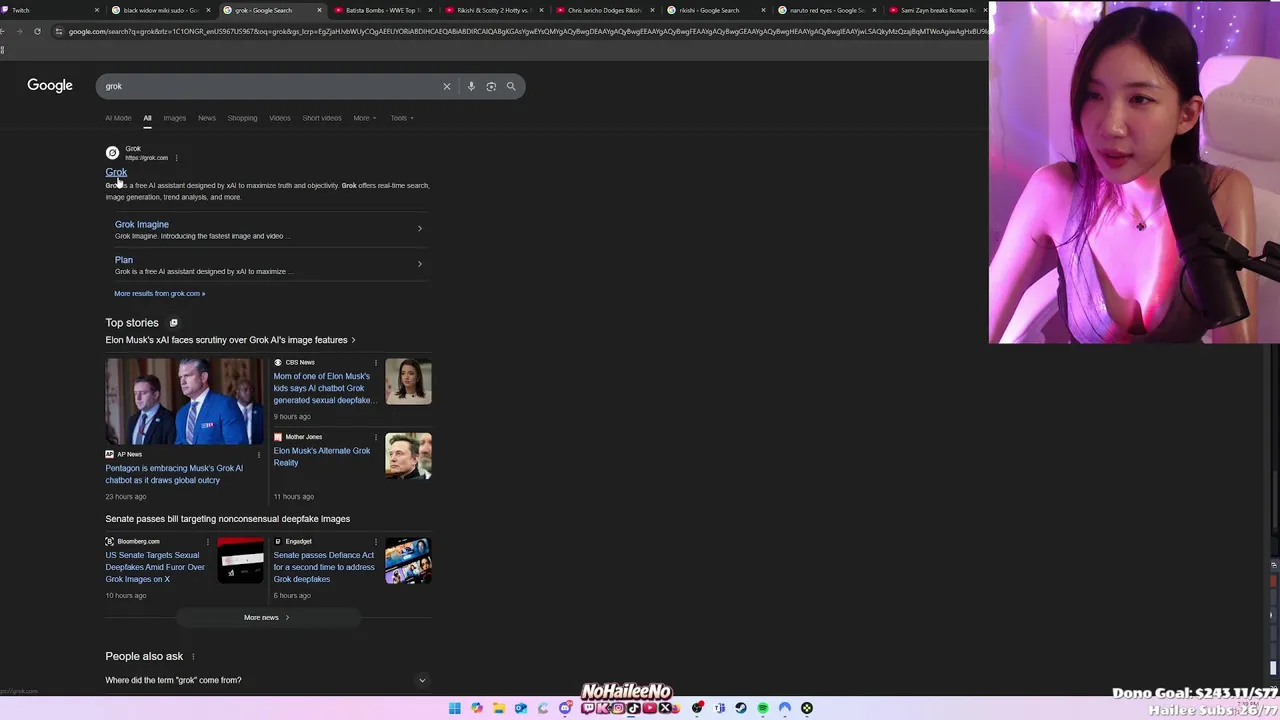Click 'More results from grok.com' link
1280x720 pixels.
[159, 293]
